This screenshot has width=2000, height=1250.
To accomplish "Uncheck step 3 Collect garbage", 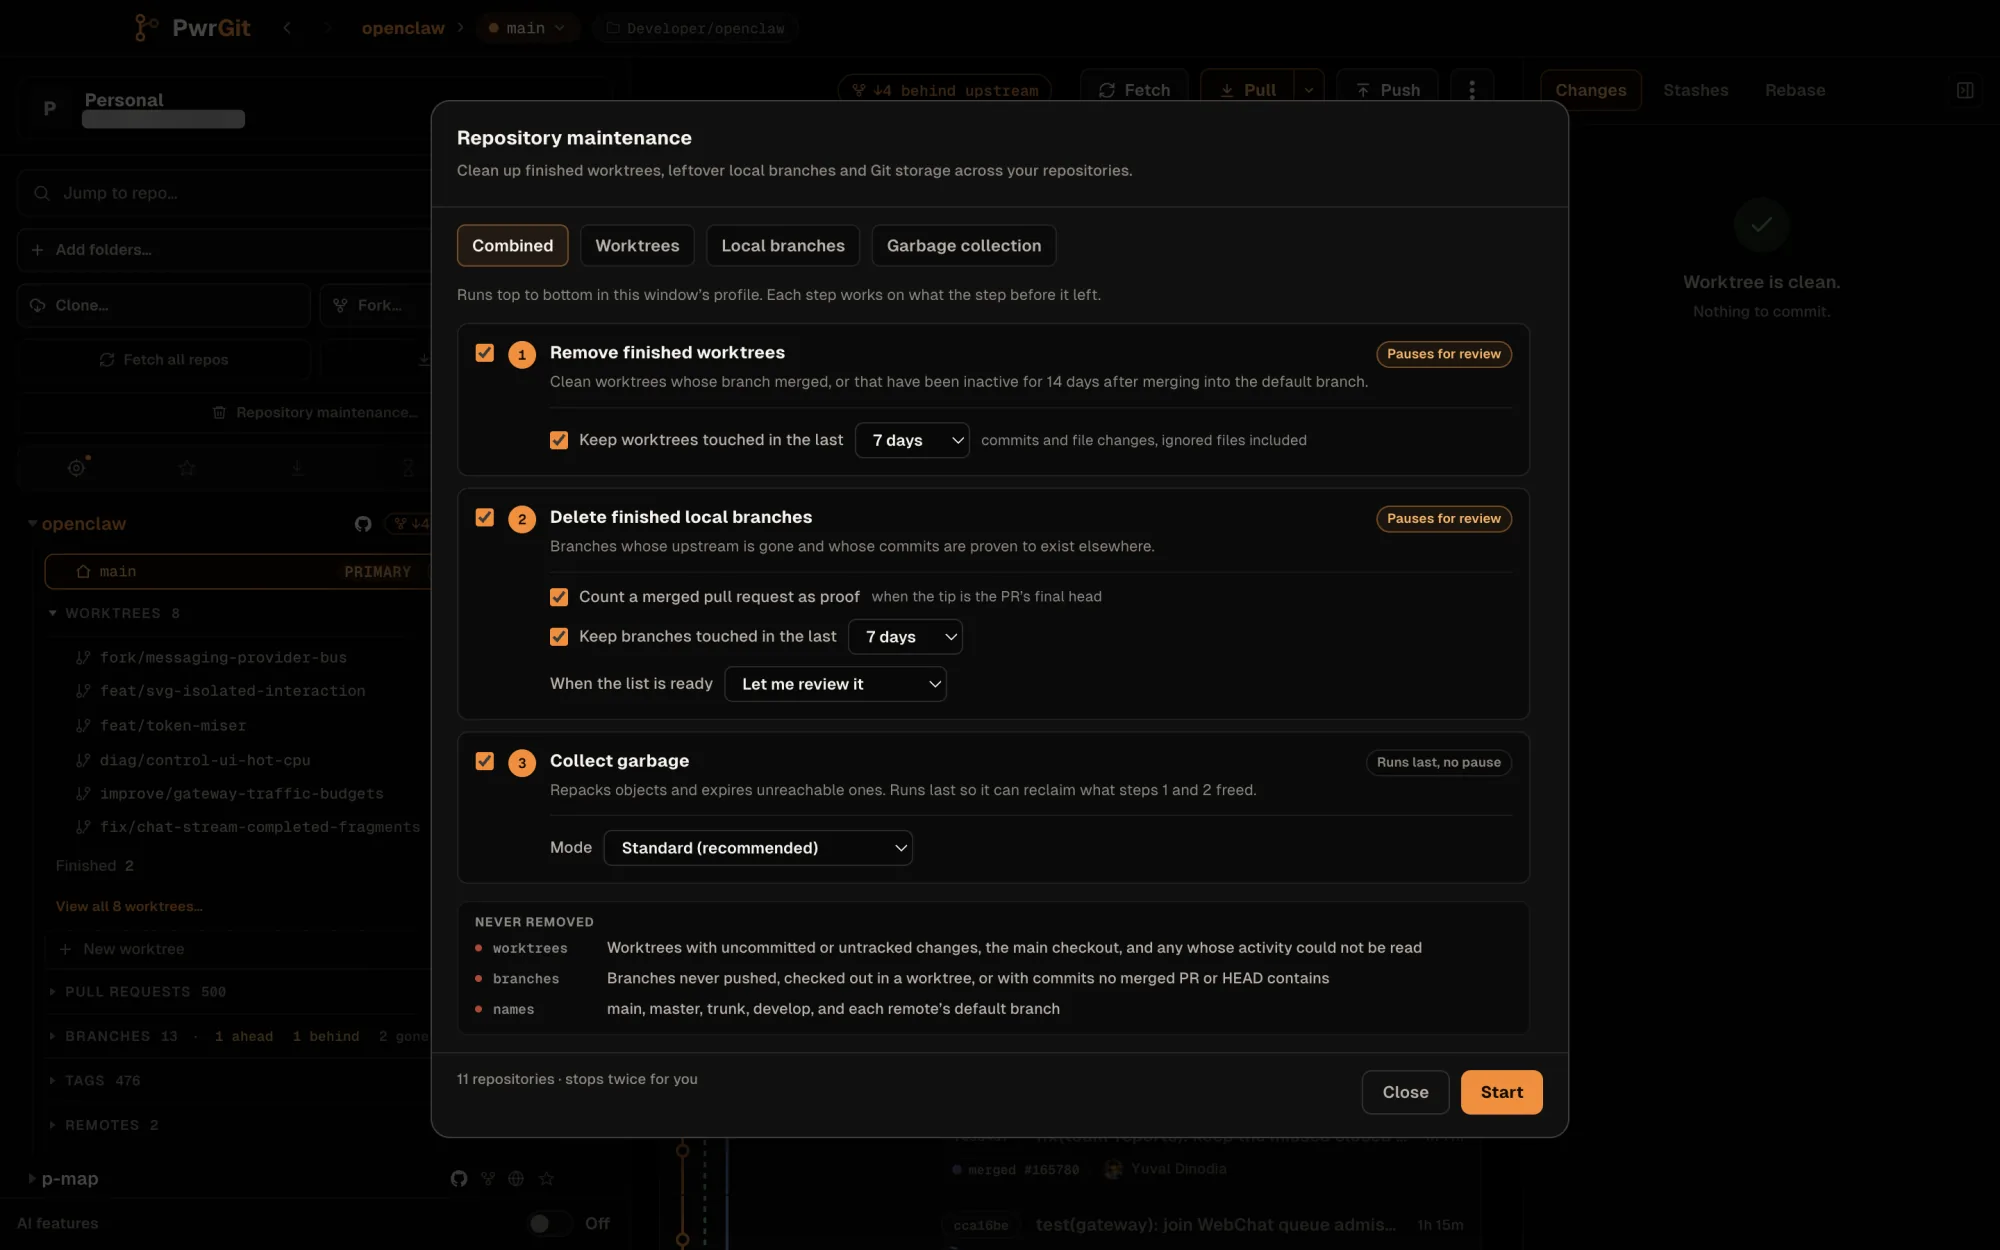I will (x=485, y=761).
